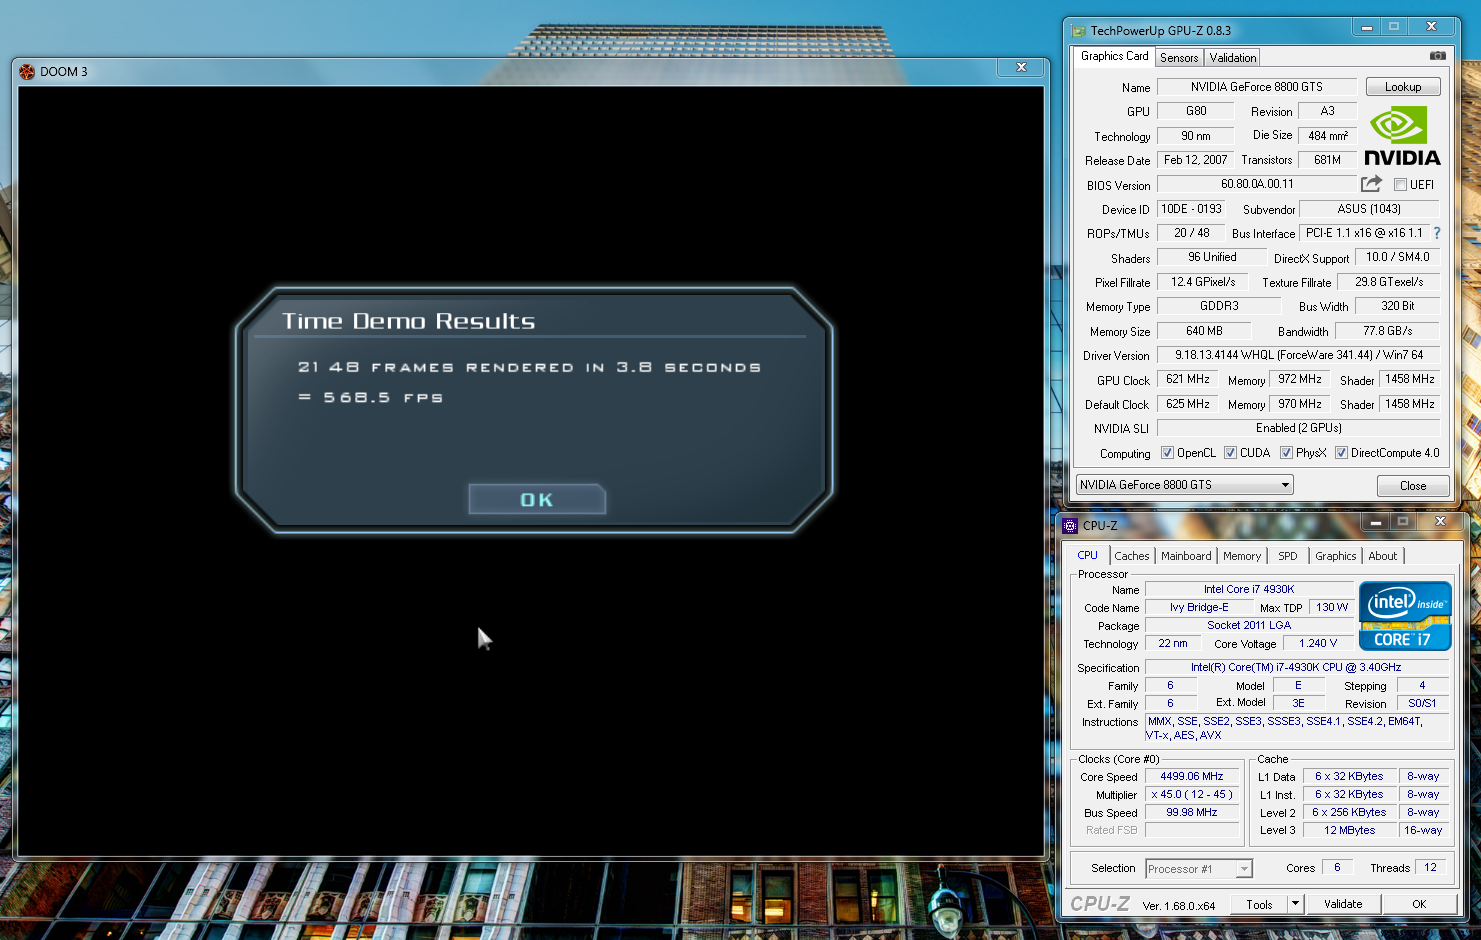Click the Close button in GPU-Z
1481x940 pixels.
click(x=1413, y=486)
